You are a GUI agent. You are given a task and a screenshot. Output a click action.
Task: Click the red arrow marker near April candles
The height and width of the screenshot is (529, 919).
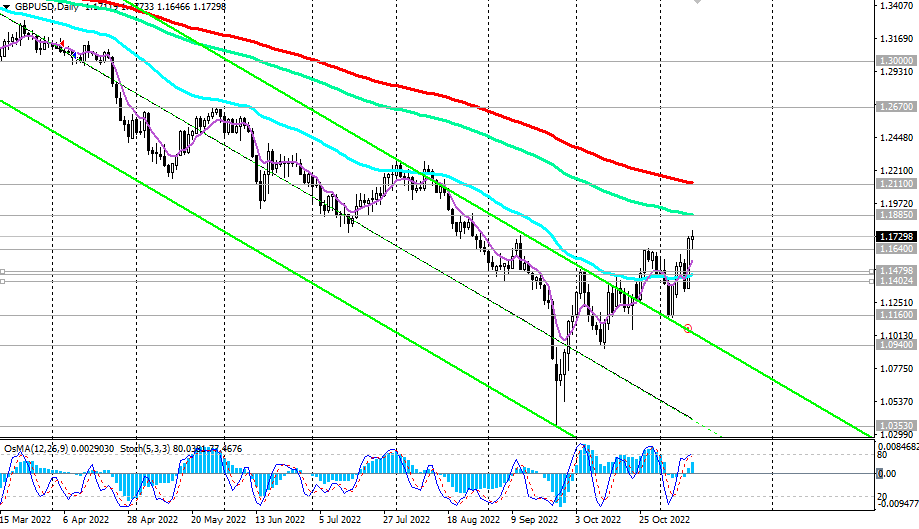(63, 44)
